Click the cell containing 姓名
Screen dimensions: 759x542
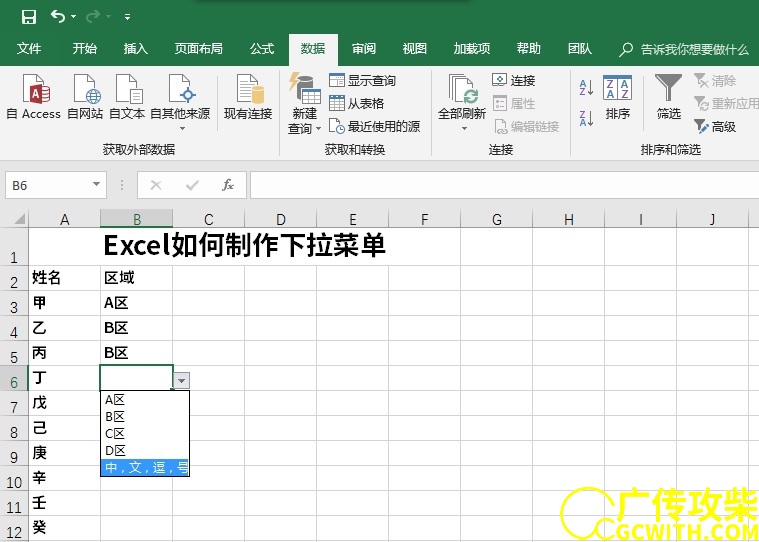click(x=64, y=278)
